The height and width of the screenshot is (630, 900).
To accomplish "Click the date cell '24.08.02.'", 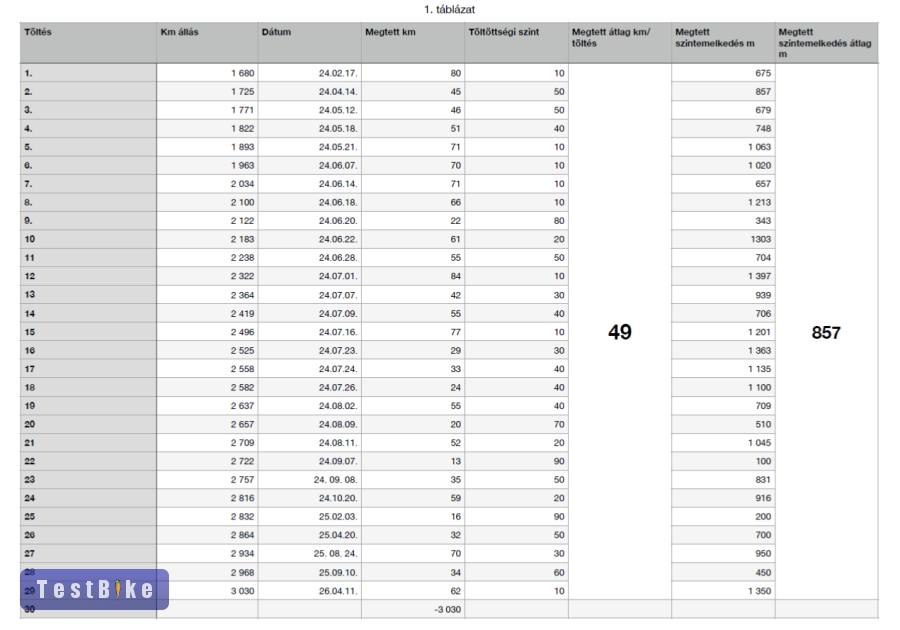I will point(310,406).
